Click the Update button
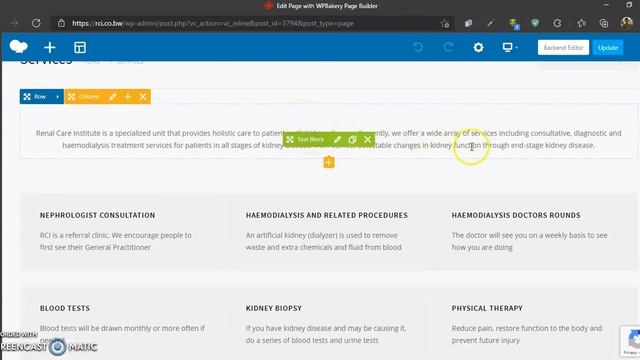The height and width of the screenshot is (360, 640). [608, 47]
